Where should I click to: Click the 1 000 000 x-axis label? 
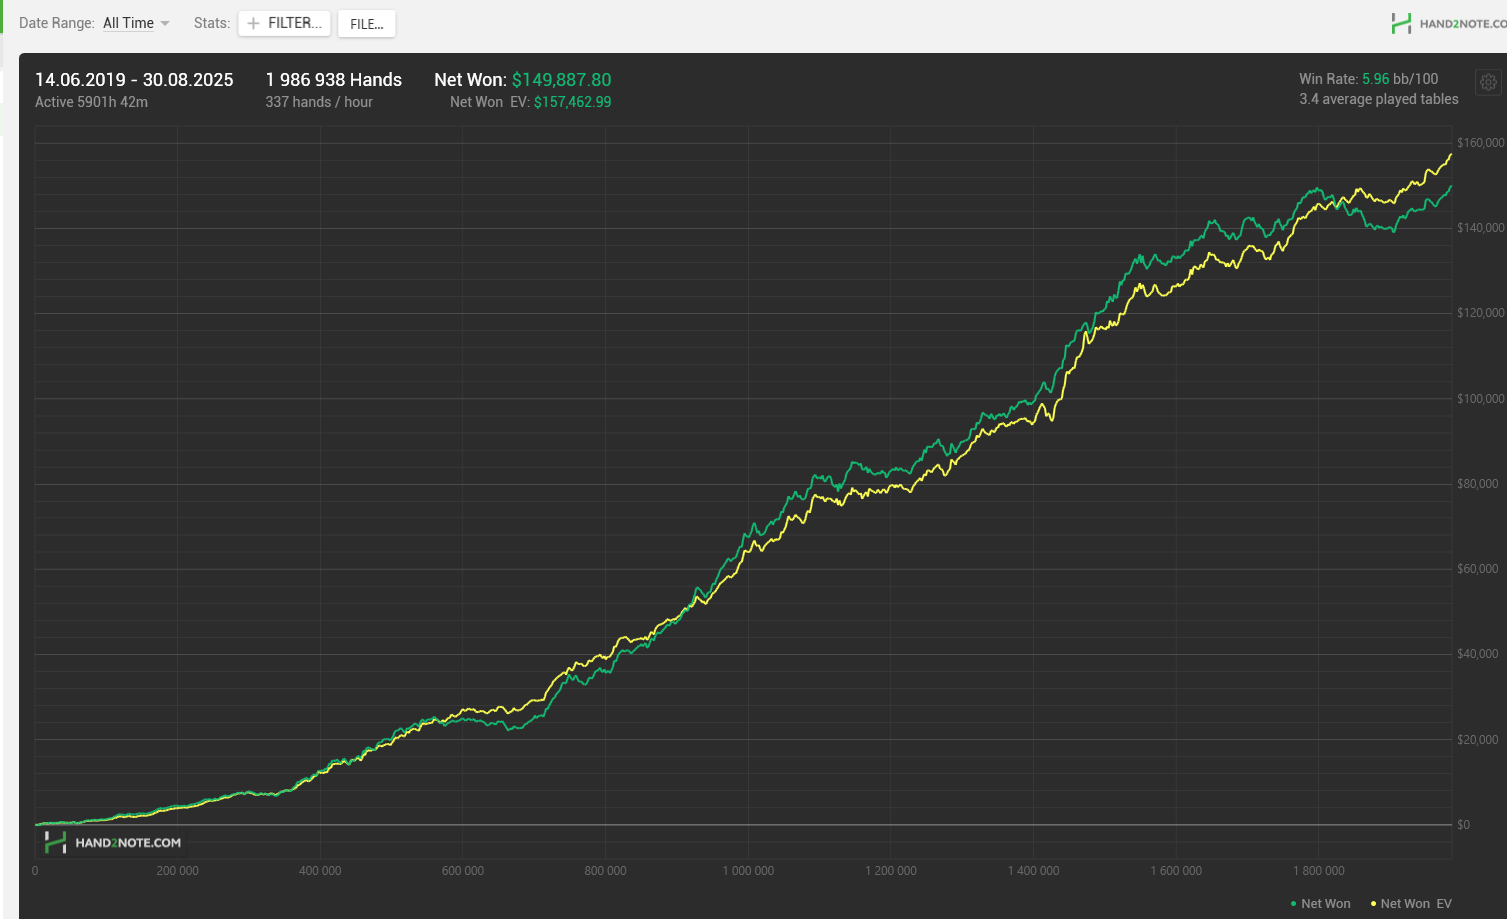[749, 871]
